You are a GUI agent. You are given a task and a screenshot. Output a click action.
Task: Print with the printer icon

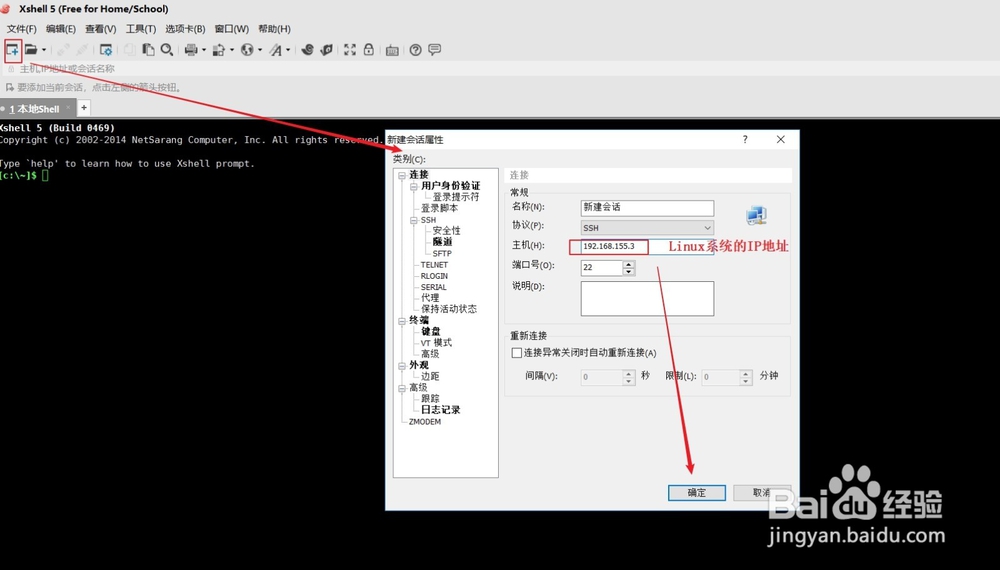(x=191, y=50)
